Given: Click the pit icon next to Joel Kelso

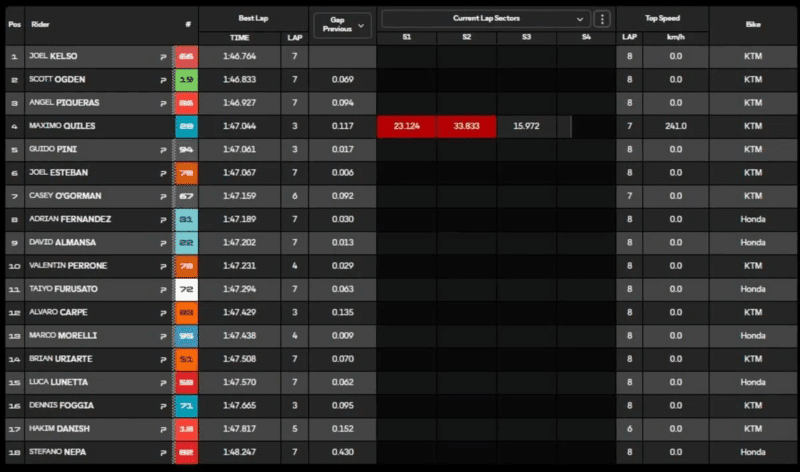Looking at the screenshot, I should click(163, 57).
